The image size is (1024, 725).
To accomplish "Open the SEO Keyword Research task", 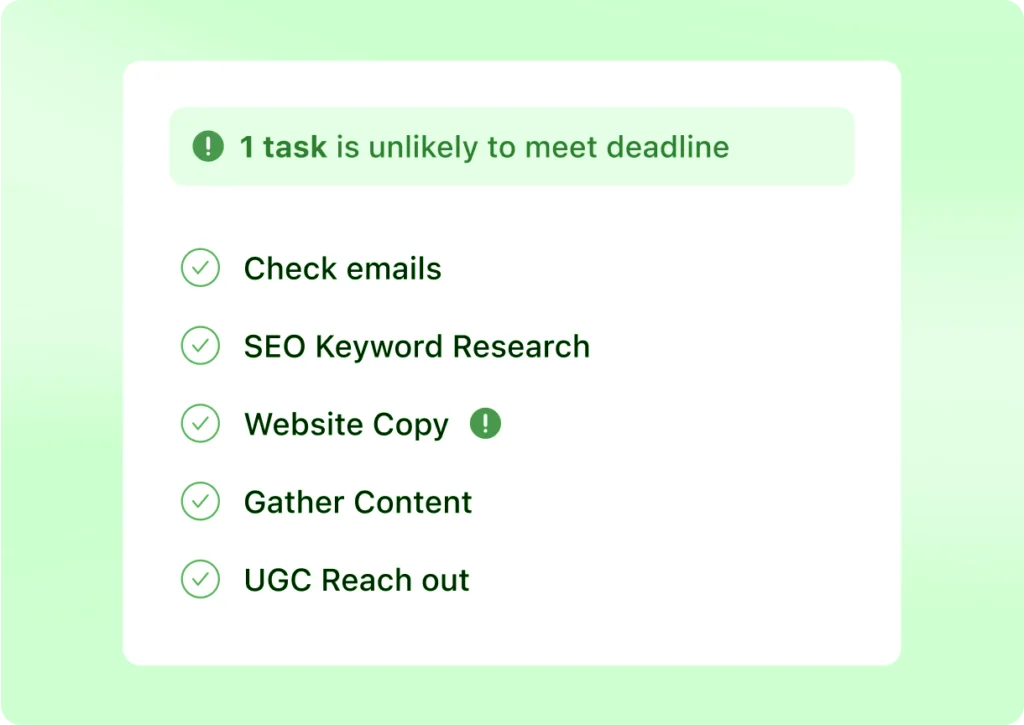I will click(416, 347).
